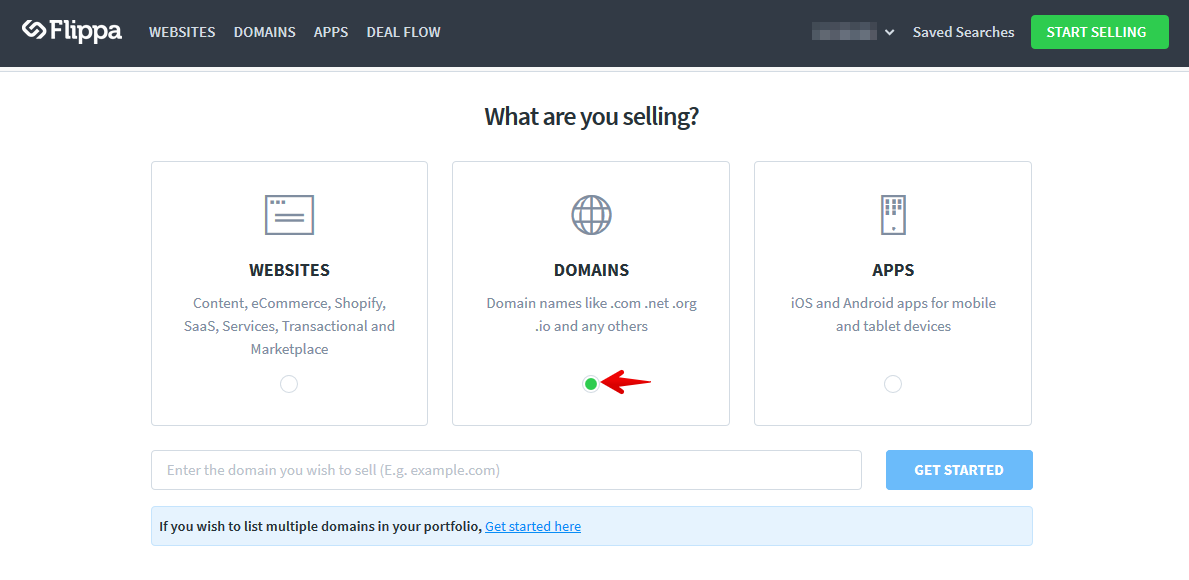Click the DOMAINS card heading
1189x580 pixels.
591,270
